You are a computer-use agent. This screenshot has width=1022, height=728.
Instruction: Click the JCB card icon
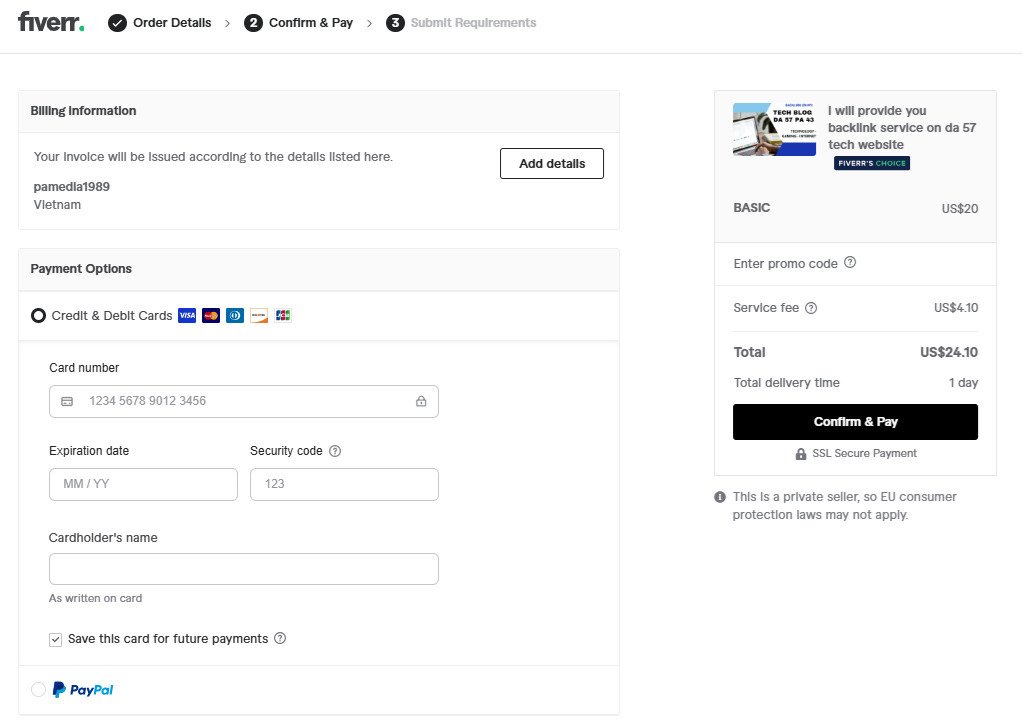pyautogui.click(x=283, y=316)
